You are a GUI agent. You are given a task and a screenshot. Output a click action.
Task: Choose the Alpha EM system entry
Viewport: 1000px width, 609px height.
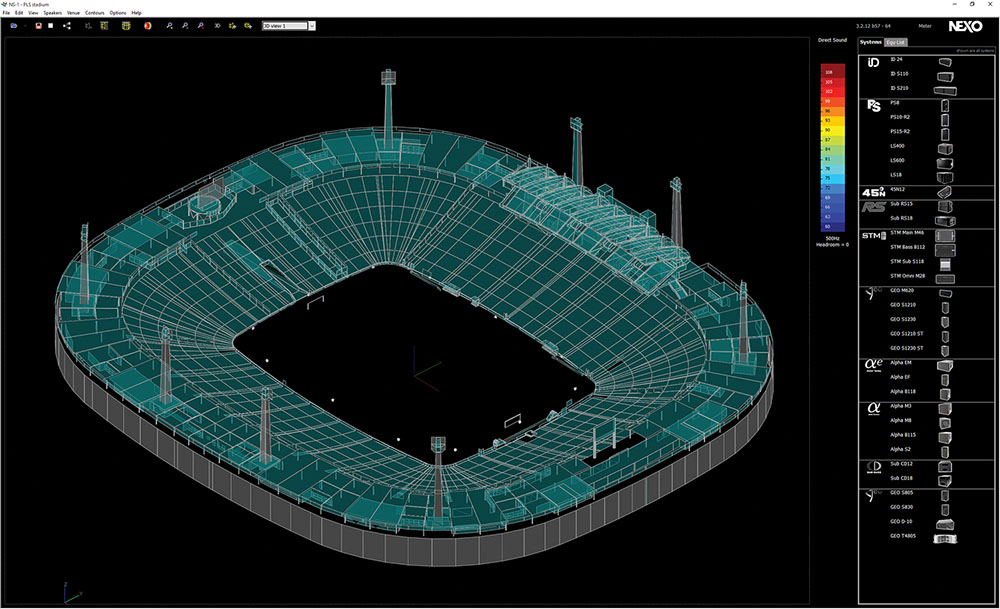[901, 363]
